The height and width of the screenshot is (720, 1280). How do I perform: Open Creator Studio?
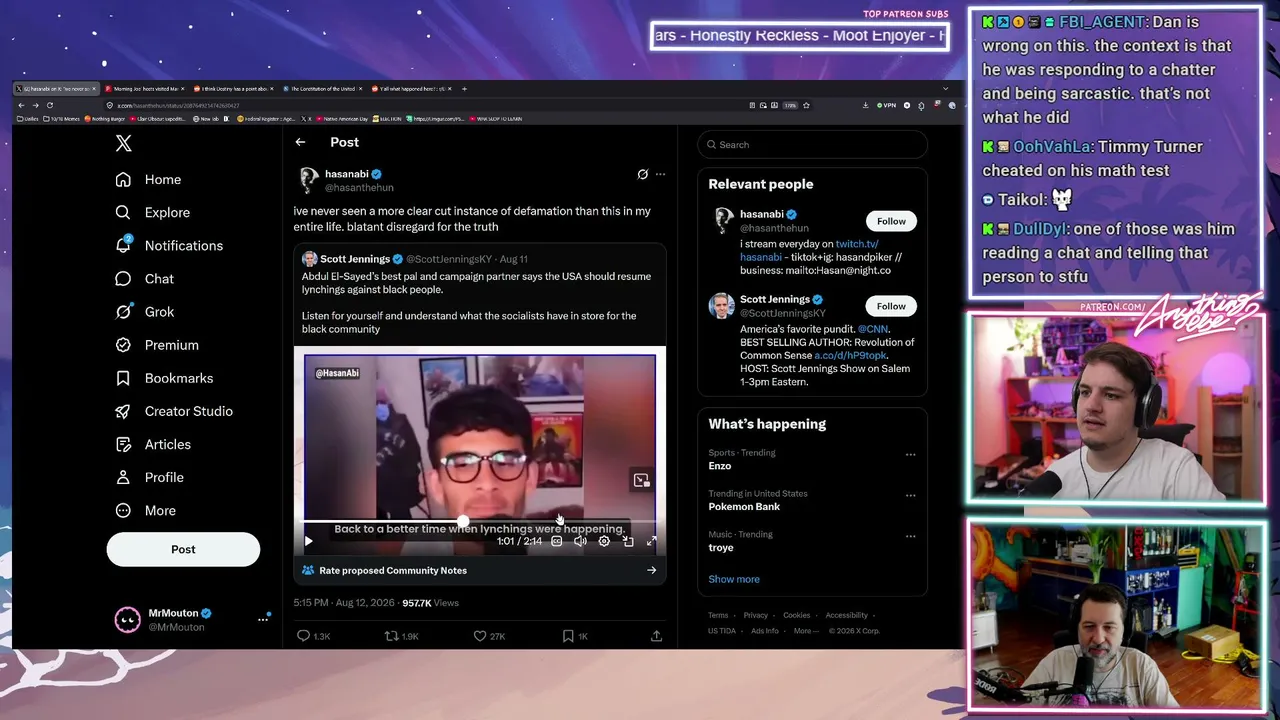point(174,411)
